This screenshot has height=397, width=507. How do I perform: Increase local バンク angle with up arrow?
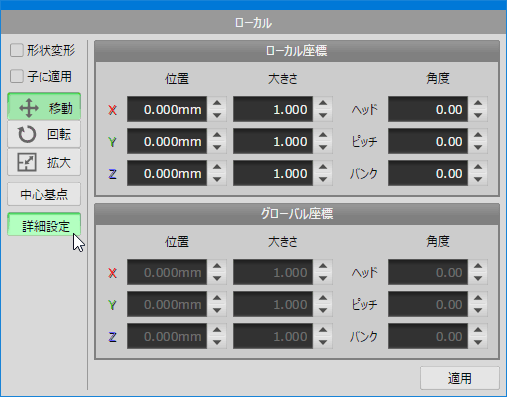coord(478,167)
